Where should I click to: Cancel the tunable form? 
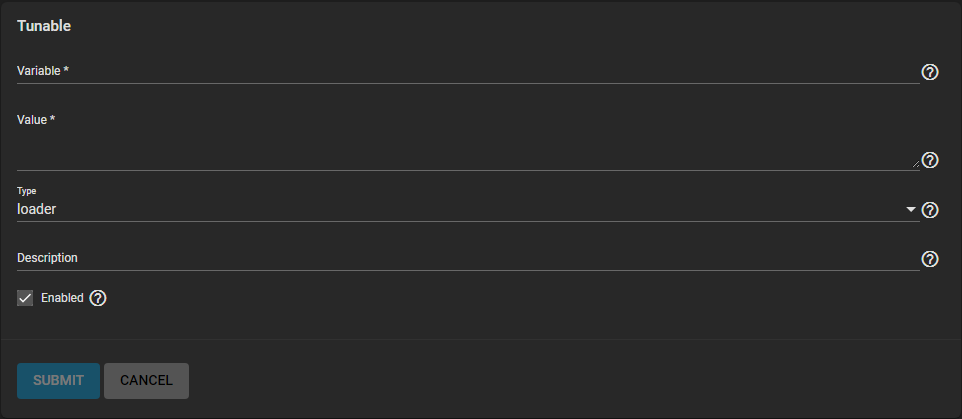click(x=146, y=381)
